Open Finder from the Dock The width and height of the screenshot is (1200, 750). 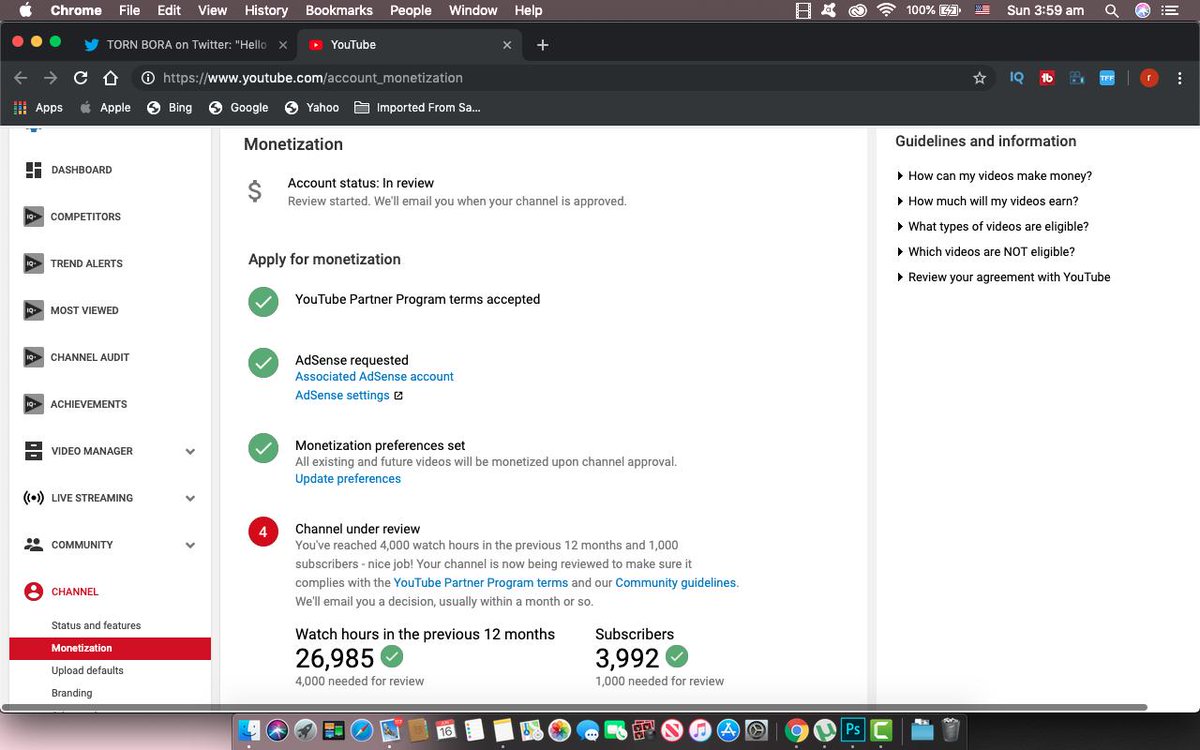click(x=247, y=730)
